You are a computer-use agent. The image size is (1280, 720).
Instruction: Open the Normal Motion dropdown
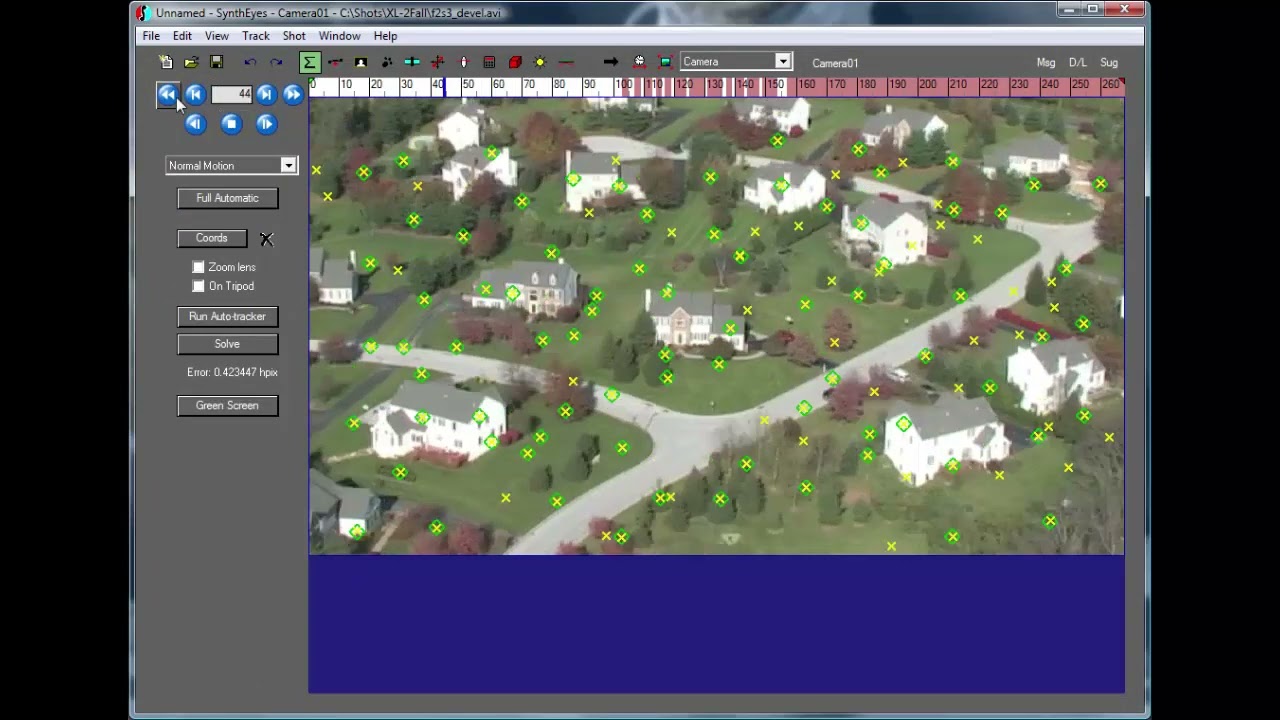288,166
